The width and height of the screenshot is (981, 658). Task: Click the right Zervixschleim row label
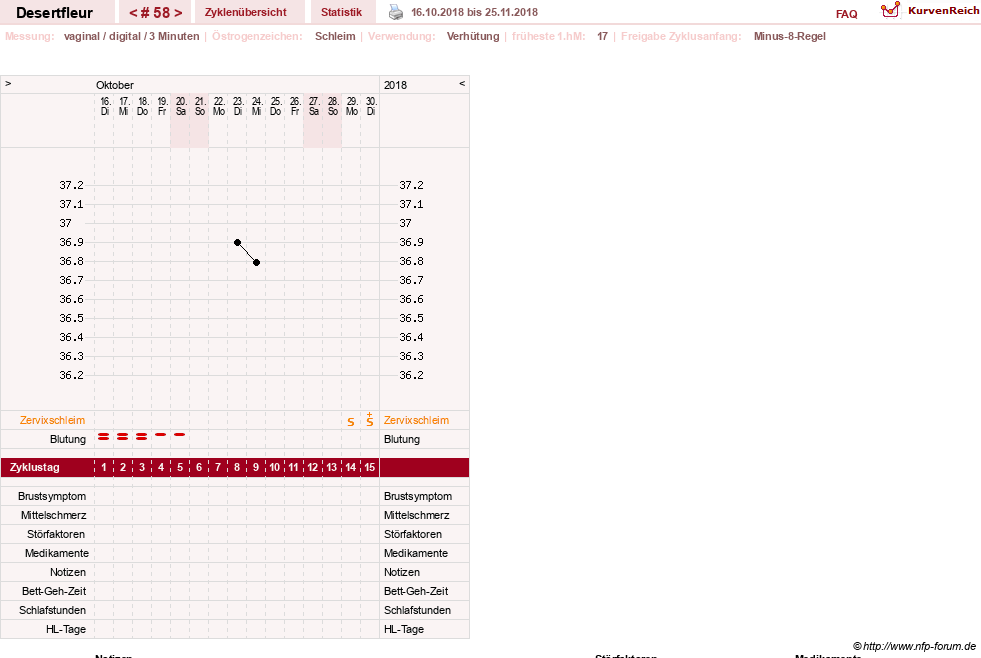(x=416, y=420)
